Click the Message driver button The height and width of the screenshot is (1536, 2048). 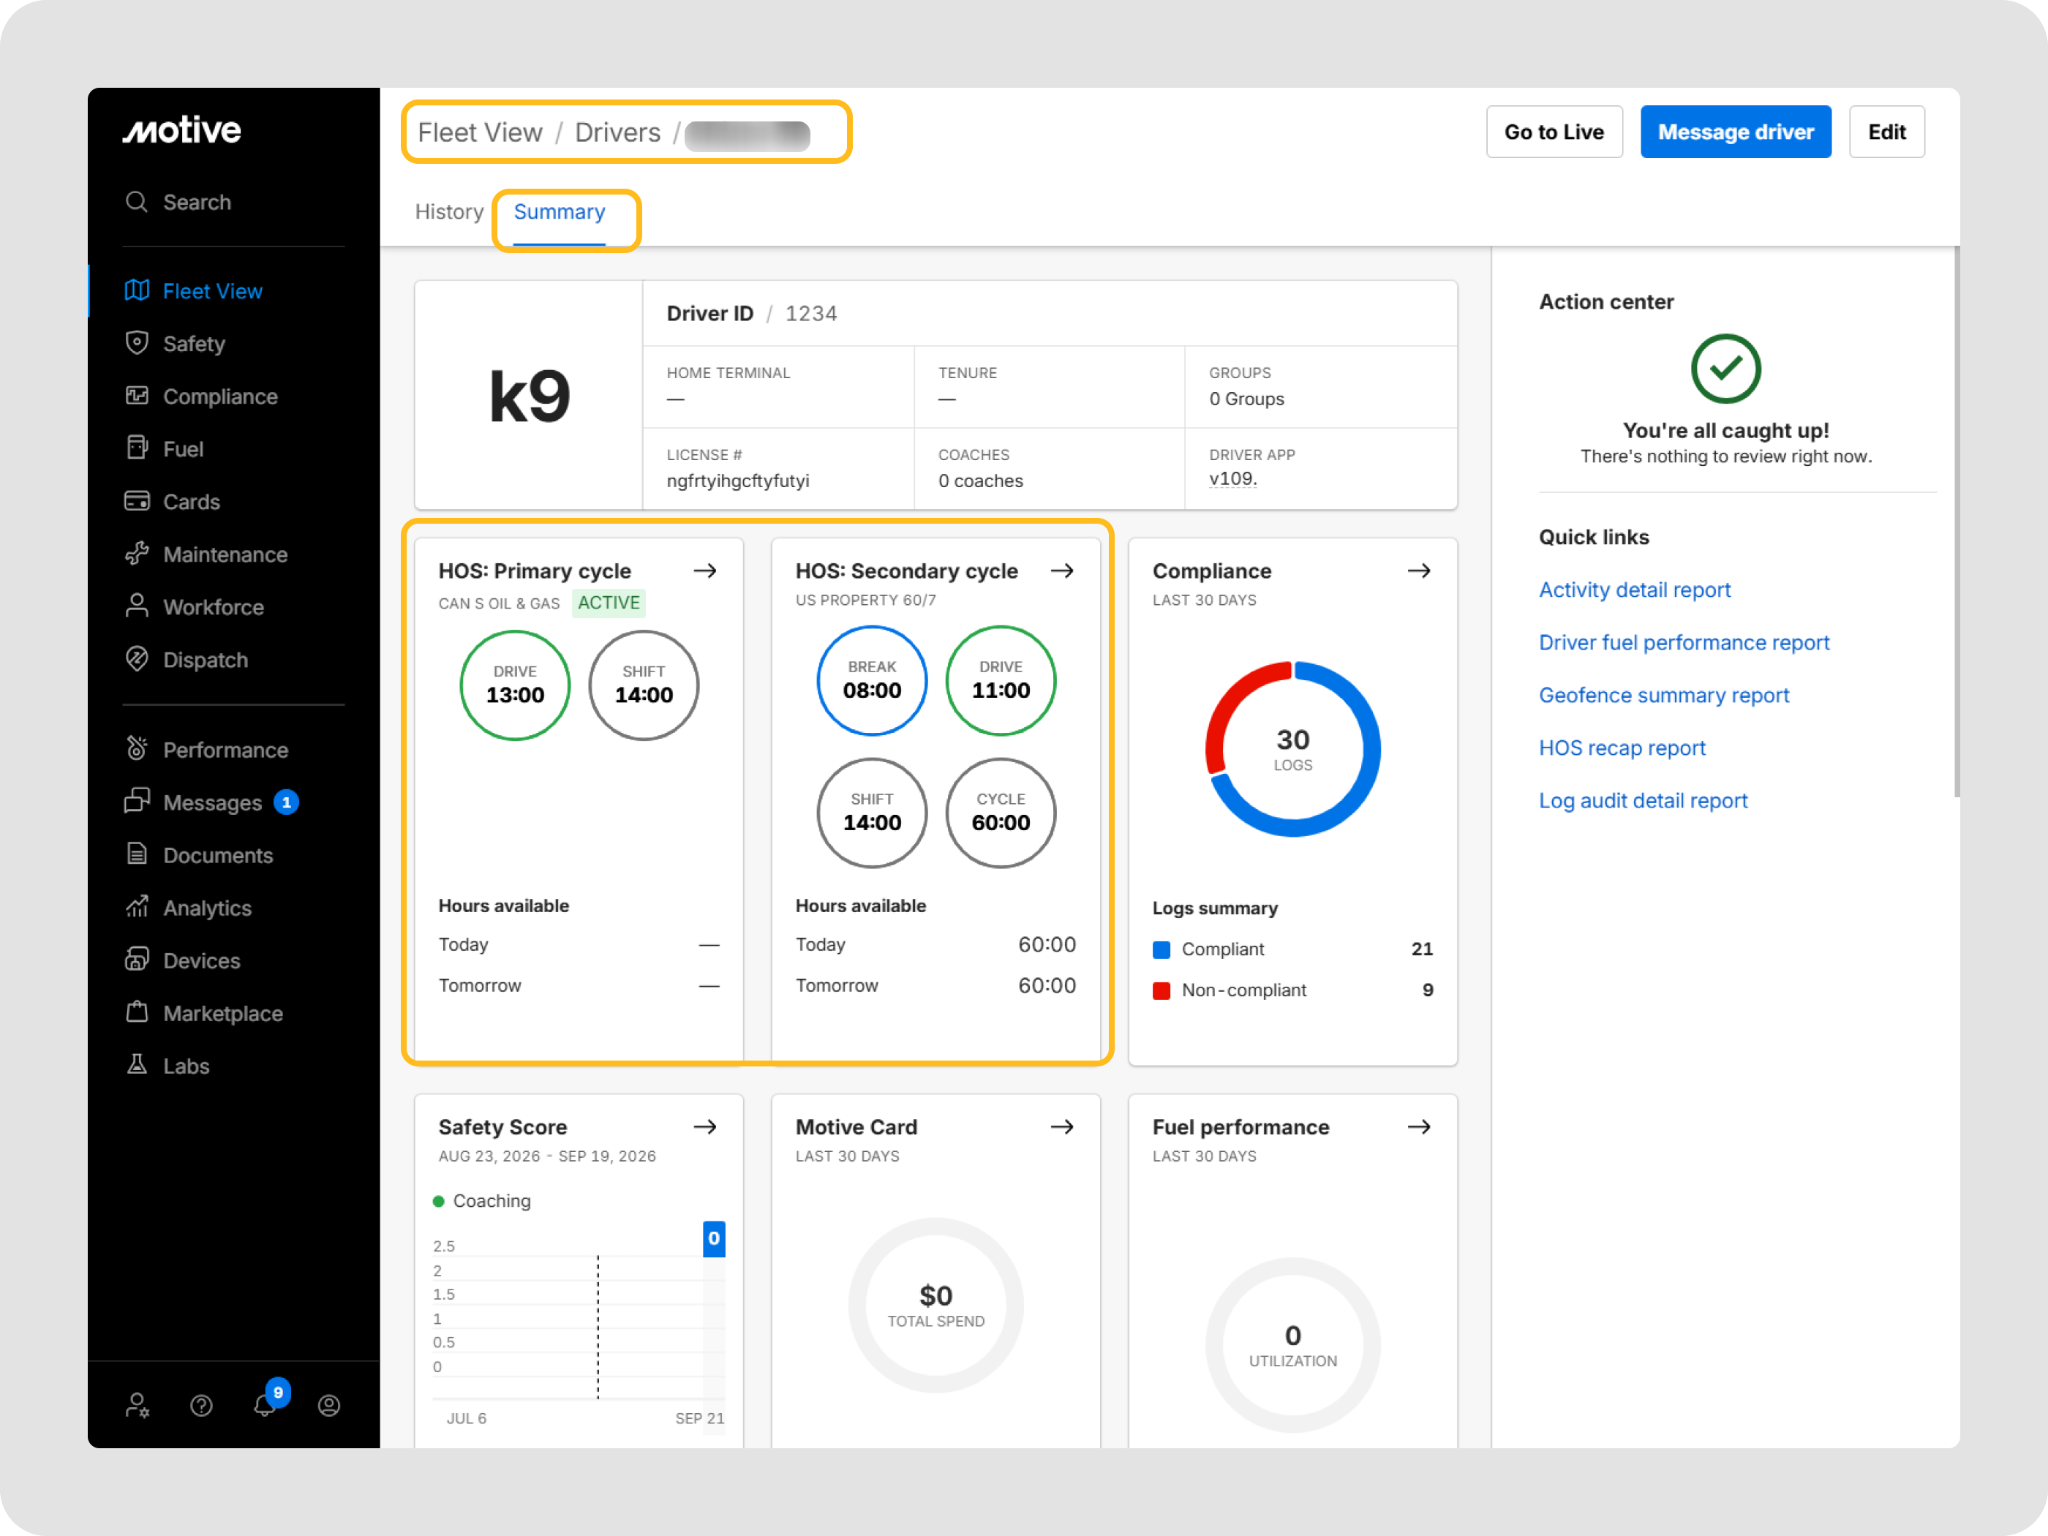(x=1736, y=132)
